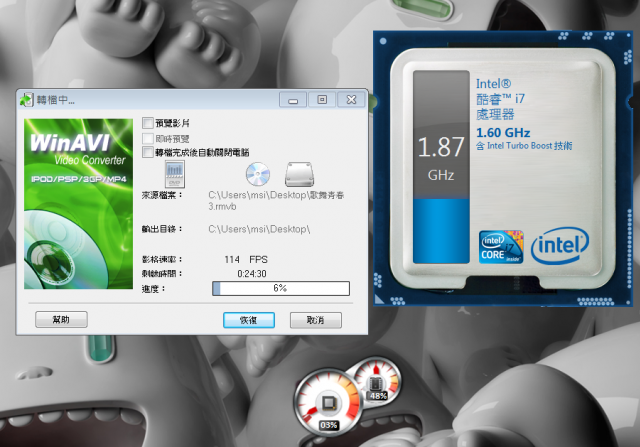The width and height of the screenshot is (640, 447).
Task: Click the 1.87 GHz frequency bar meter
Action: click(441, 167)
